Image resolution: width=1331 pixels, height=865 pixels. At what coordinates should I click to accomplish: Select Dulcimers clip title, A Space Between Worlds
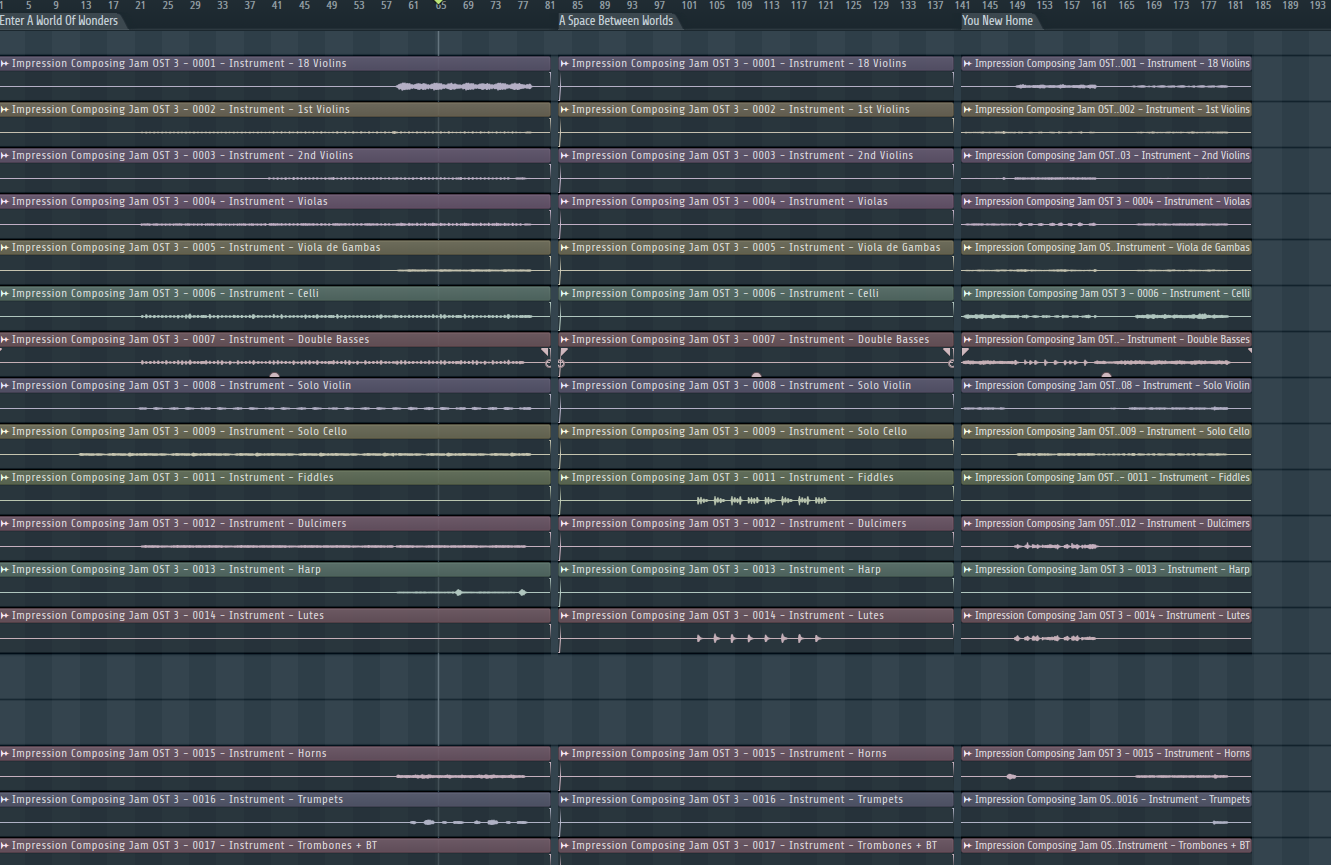(739, 524)
